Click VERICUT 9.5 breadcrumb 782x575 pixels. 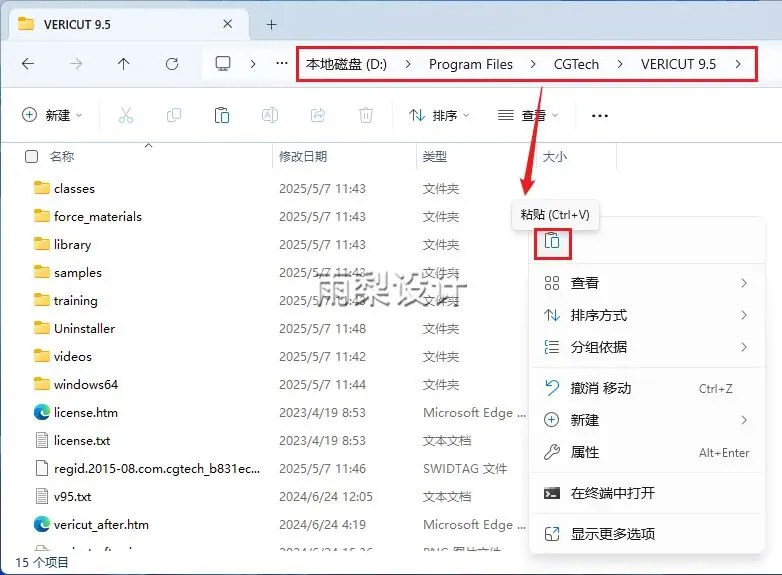pos(678,64)
